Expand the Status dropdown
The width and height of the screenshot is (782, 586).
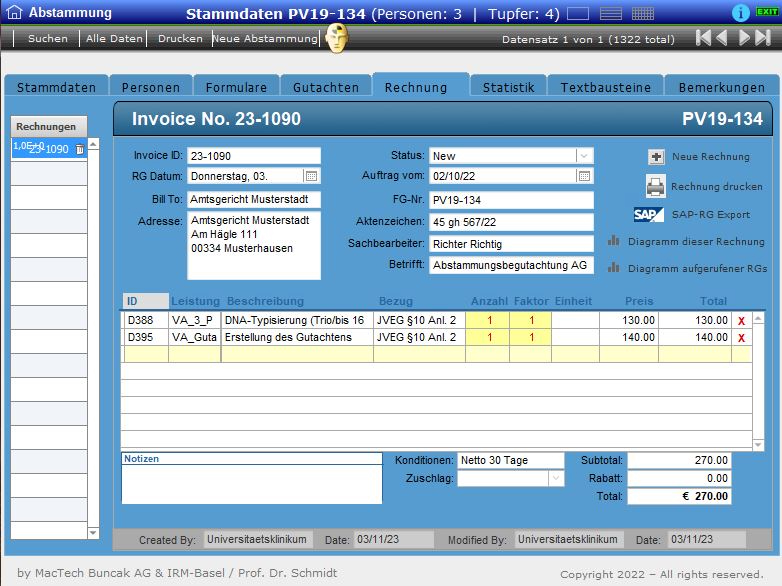tap(584, 156)
